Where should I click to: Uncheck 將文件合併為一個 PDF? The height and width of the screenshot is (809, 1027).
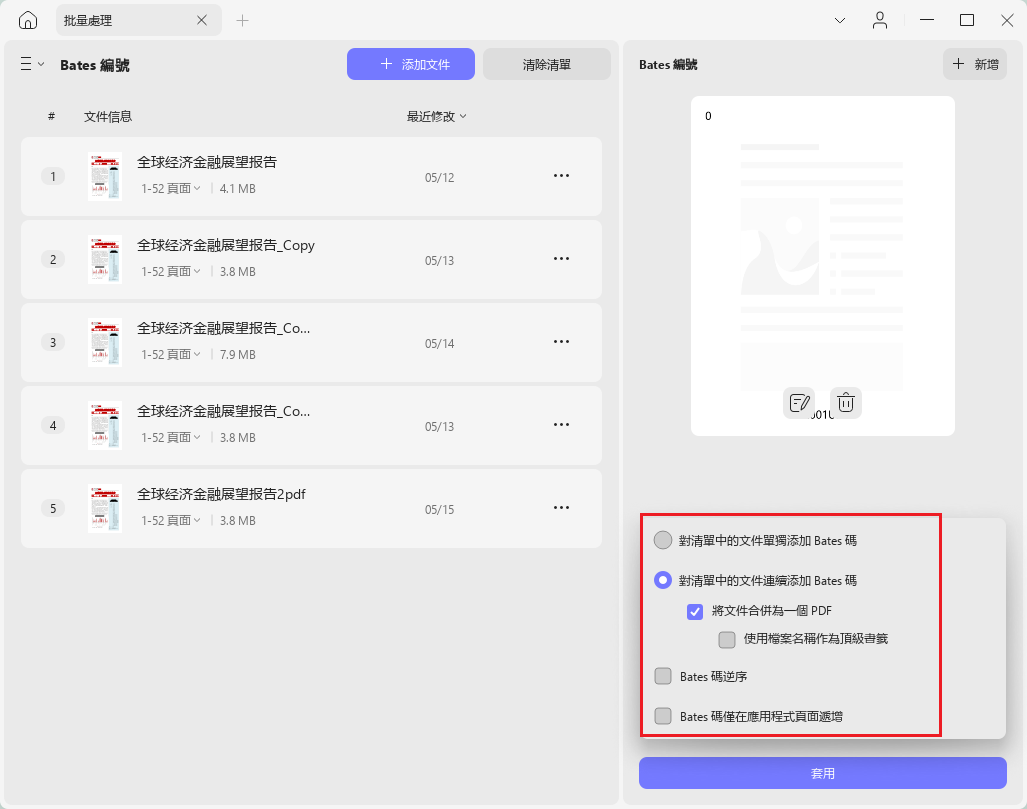point(695,611)
